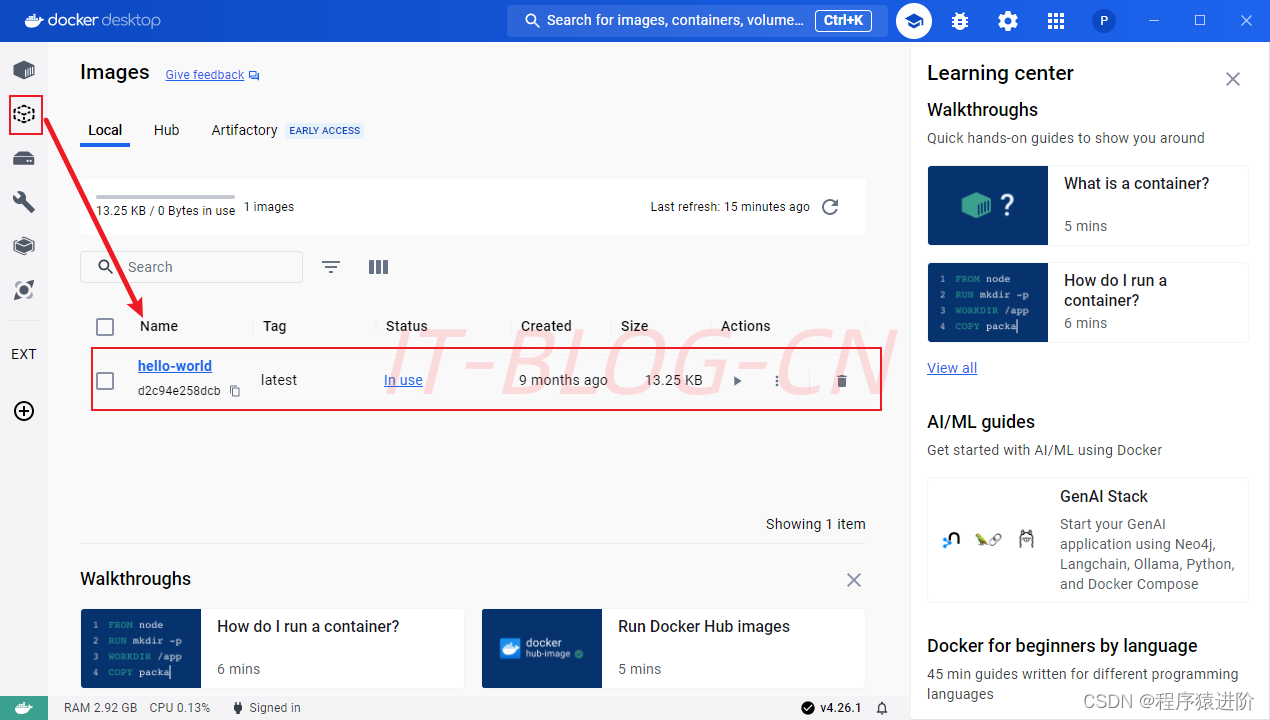Image resolution: width=1270 pixels, height=720 pixels.
Task: Open the filter icon next to search
Action: pos(331,267)
